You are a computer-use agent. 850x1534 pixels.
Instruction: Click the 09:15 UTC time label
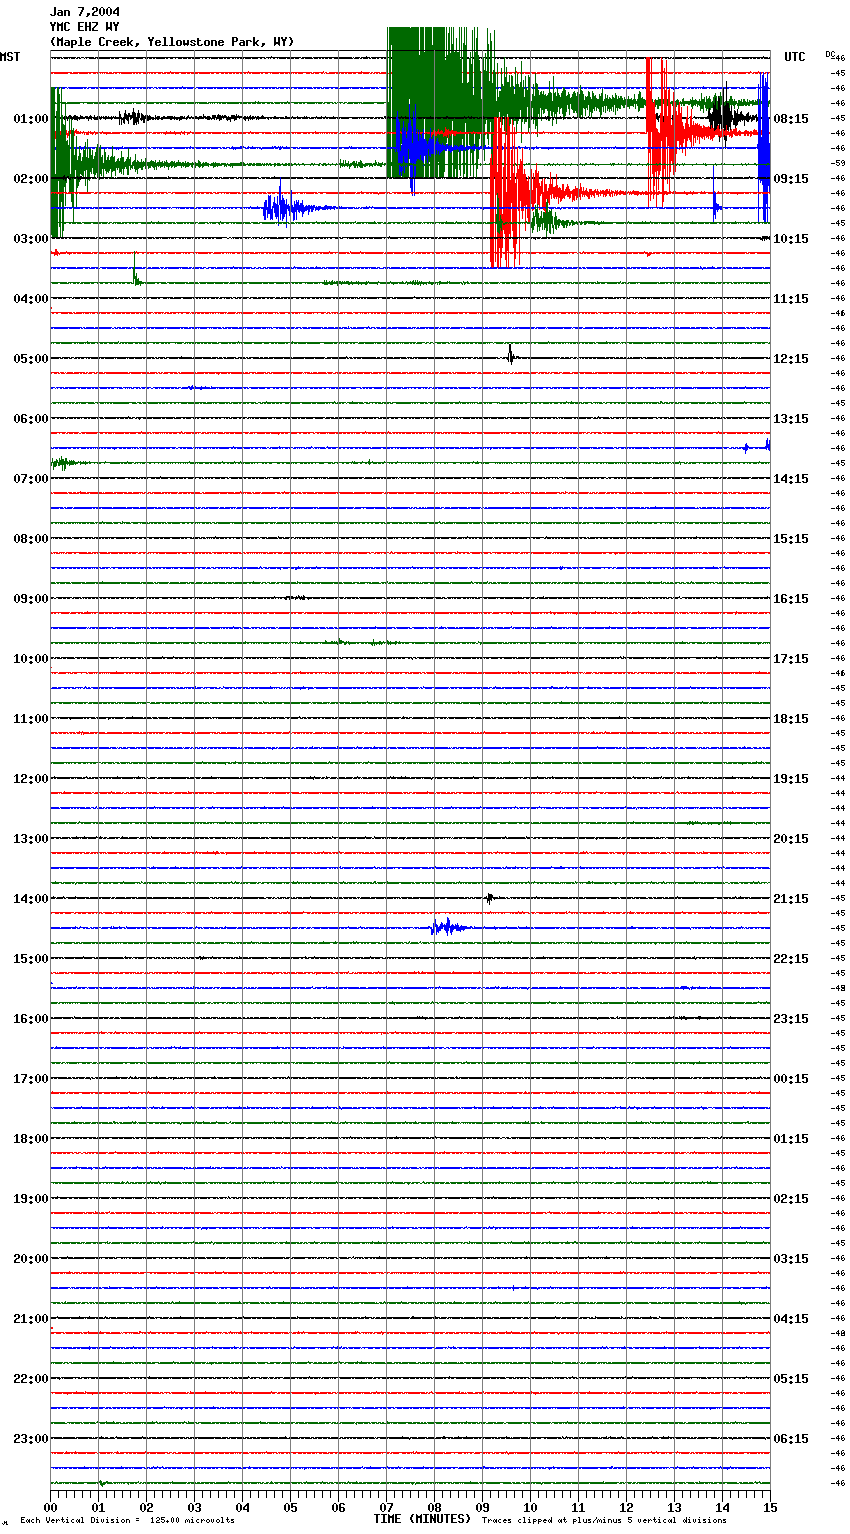click(x=791, y=179)
